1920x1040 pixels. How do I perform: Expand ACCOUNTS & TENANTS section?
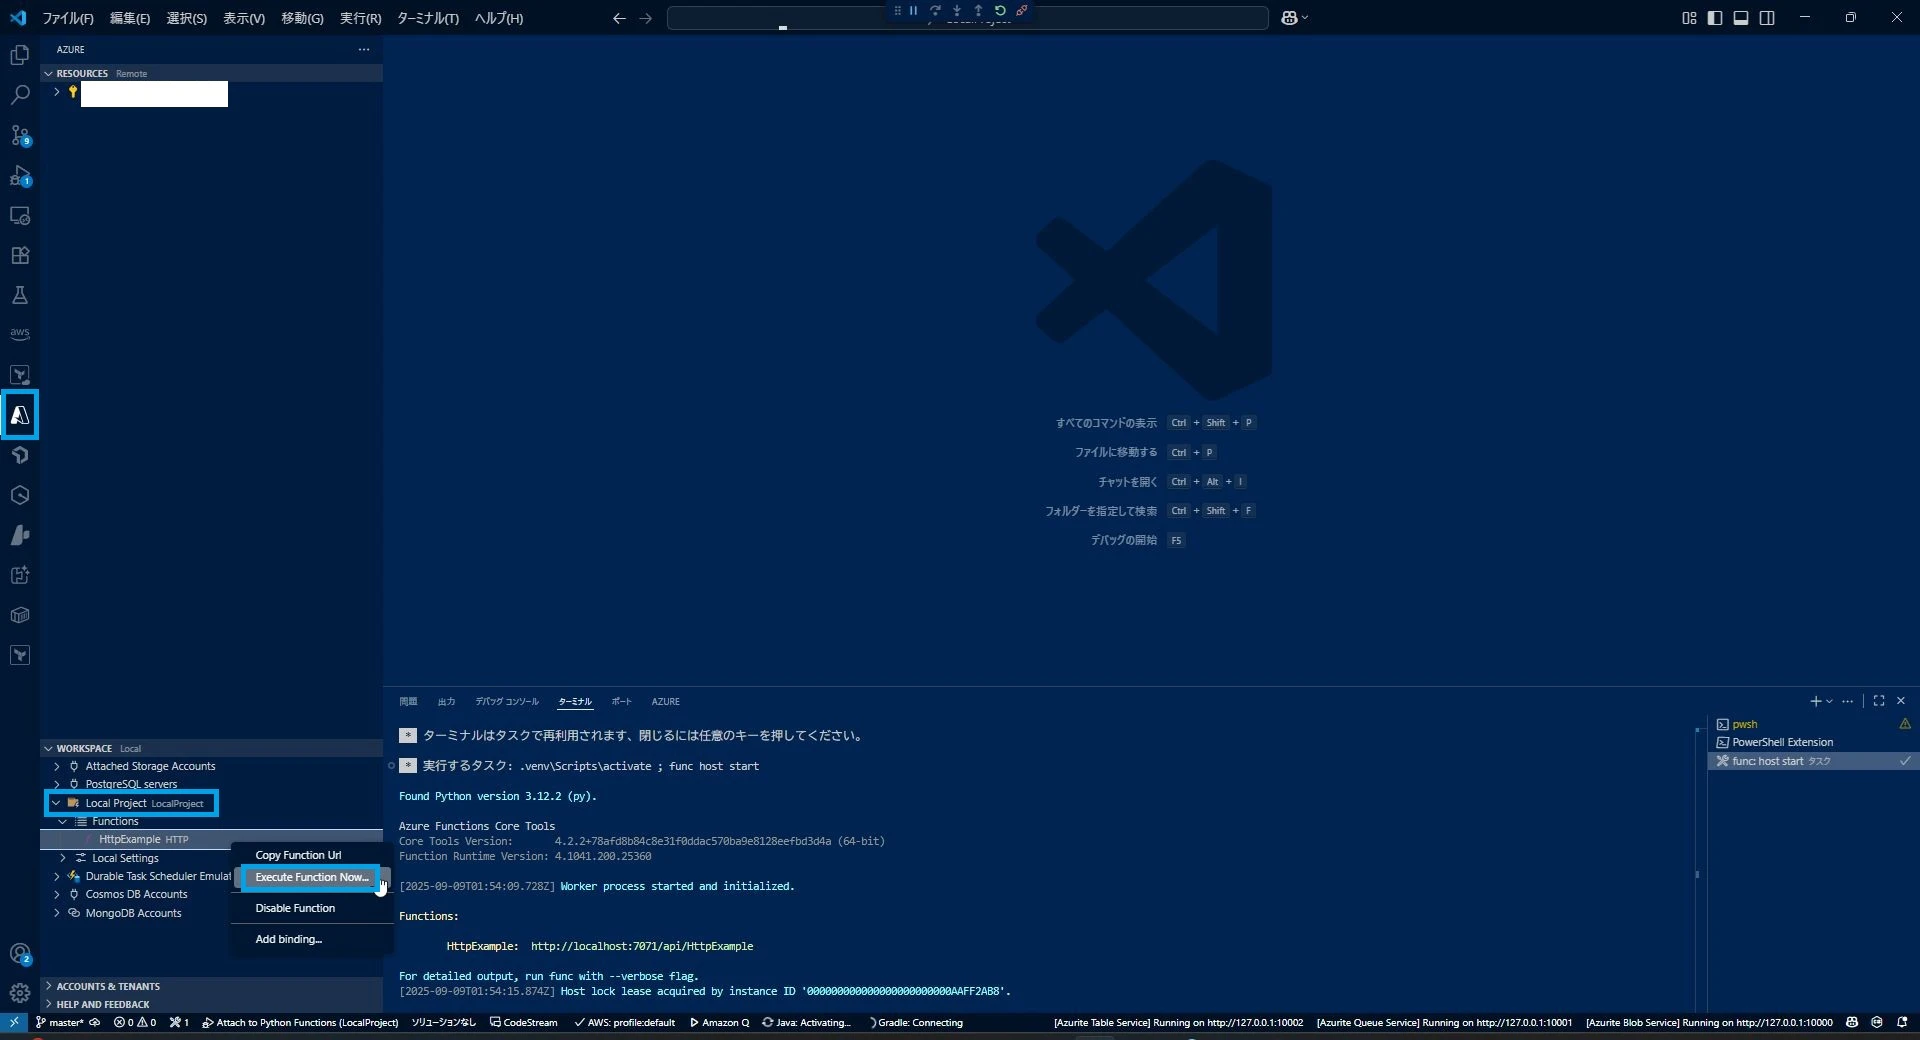[x=211, y=986]
